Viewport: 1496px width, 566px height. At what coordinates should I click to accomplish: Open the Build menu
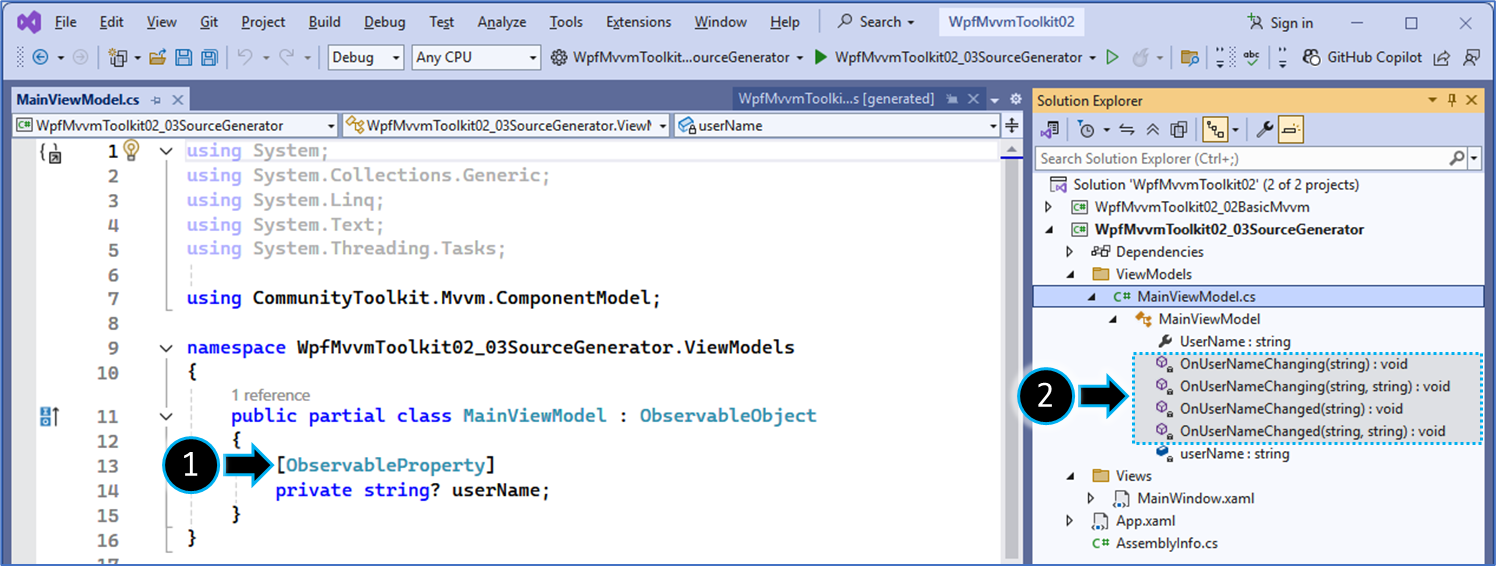pos(324,22)
